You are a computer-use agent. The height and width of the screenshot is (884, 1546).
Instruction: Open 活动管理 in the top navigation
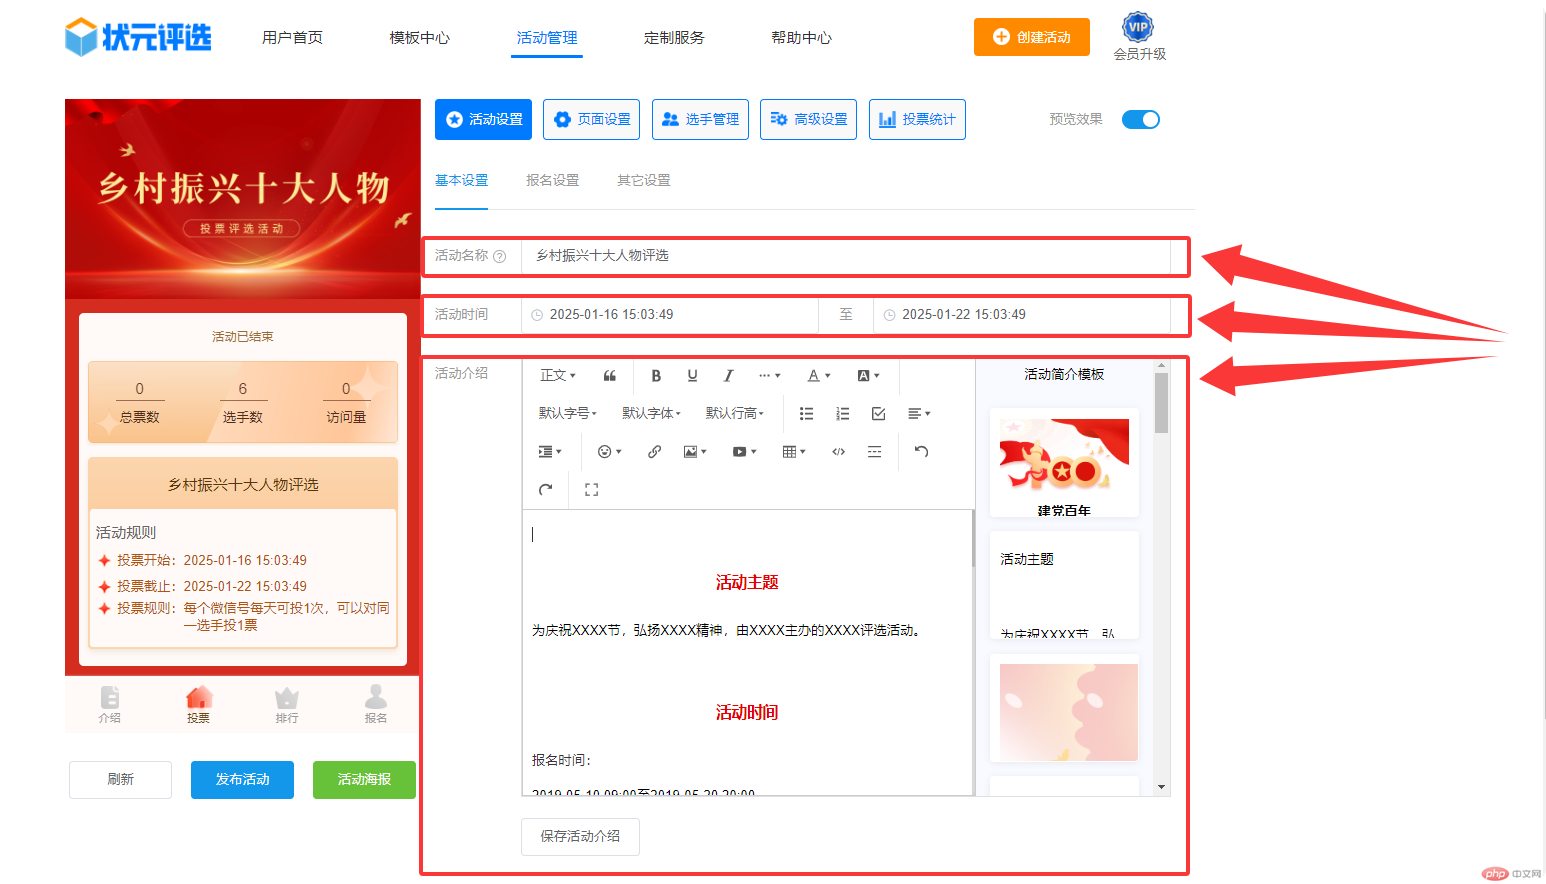(x=547, y=38)
